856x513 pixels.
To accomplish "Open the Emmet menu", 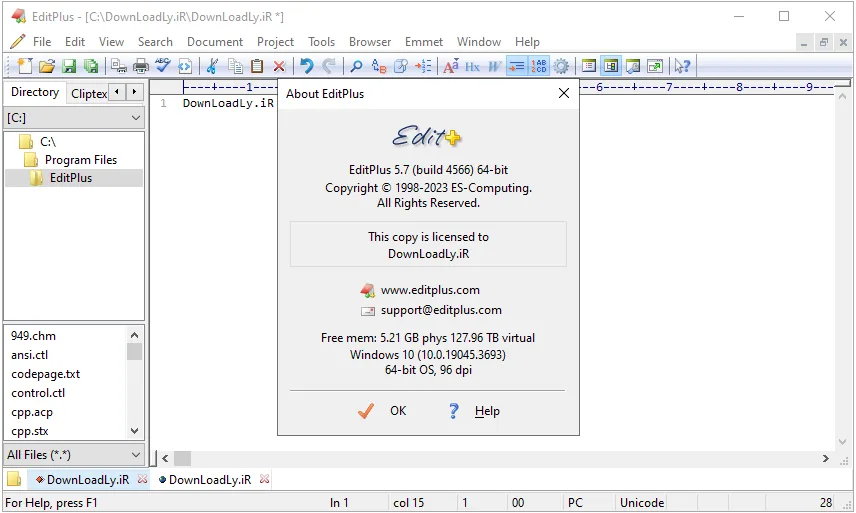I will (x=424, y=41).
